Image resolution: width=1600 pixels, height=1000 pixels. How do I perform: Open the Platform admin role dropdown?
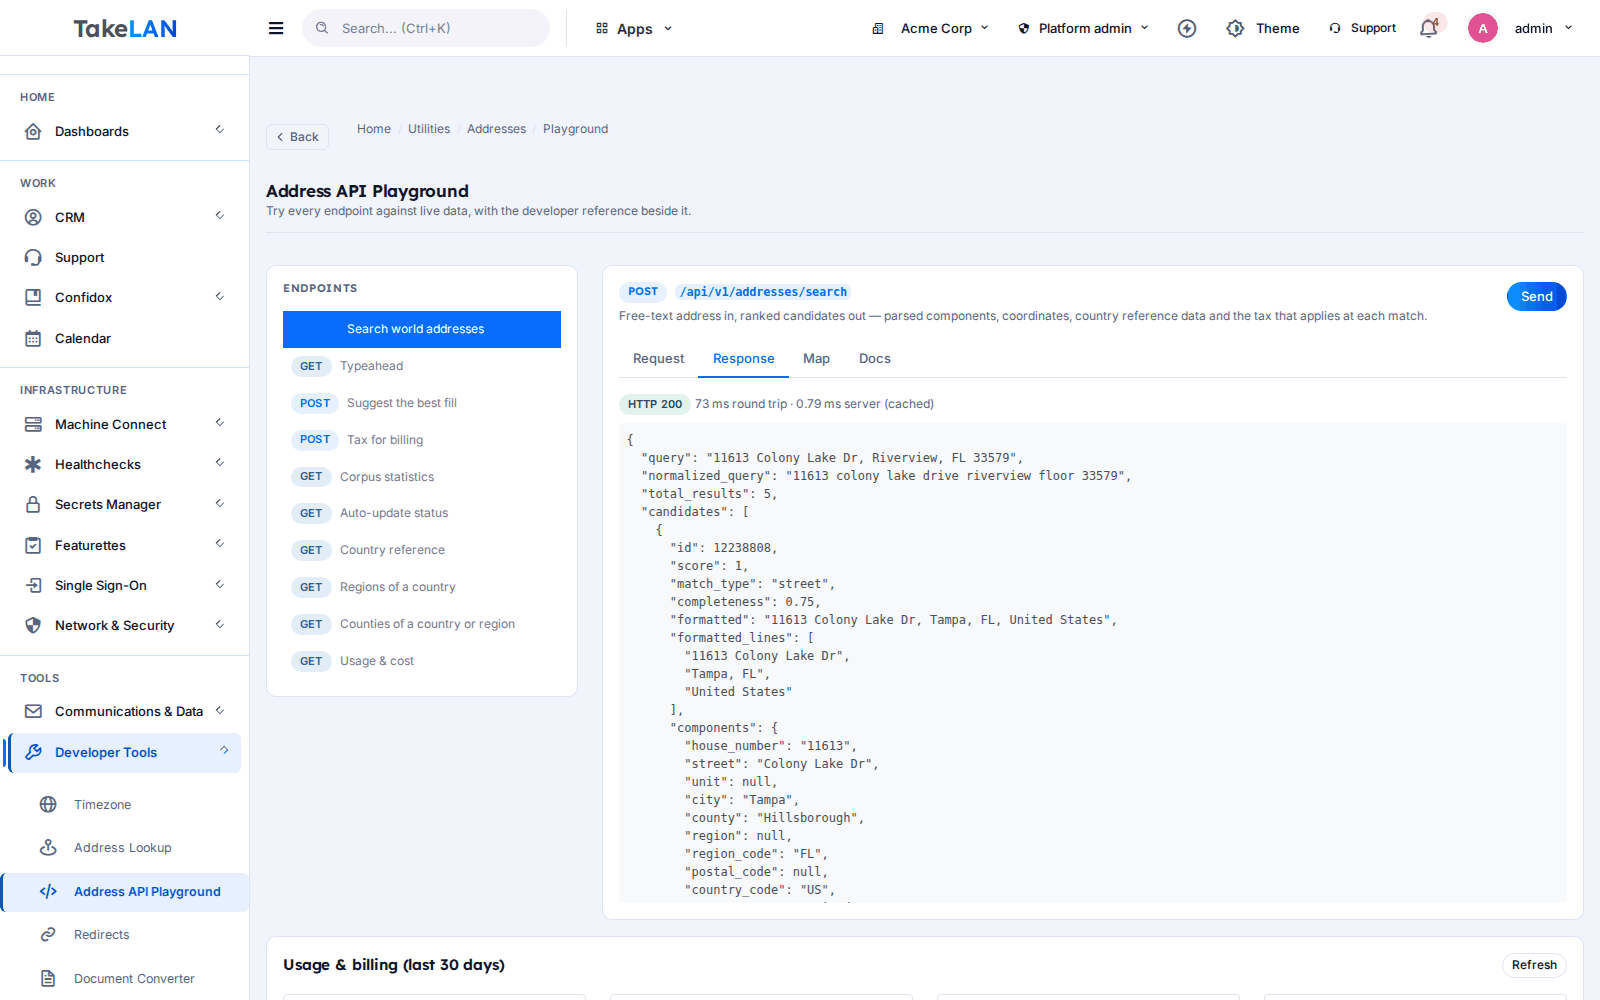[1084, 28]
